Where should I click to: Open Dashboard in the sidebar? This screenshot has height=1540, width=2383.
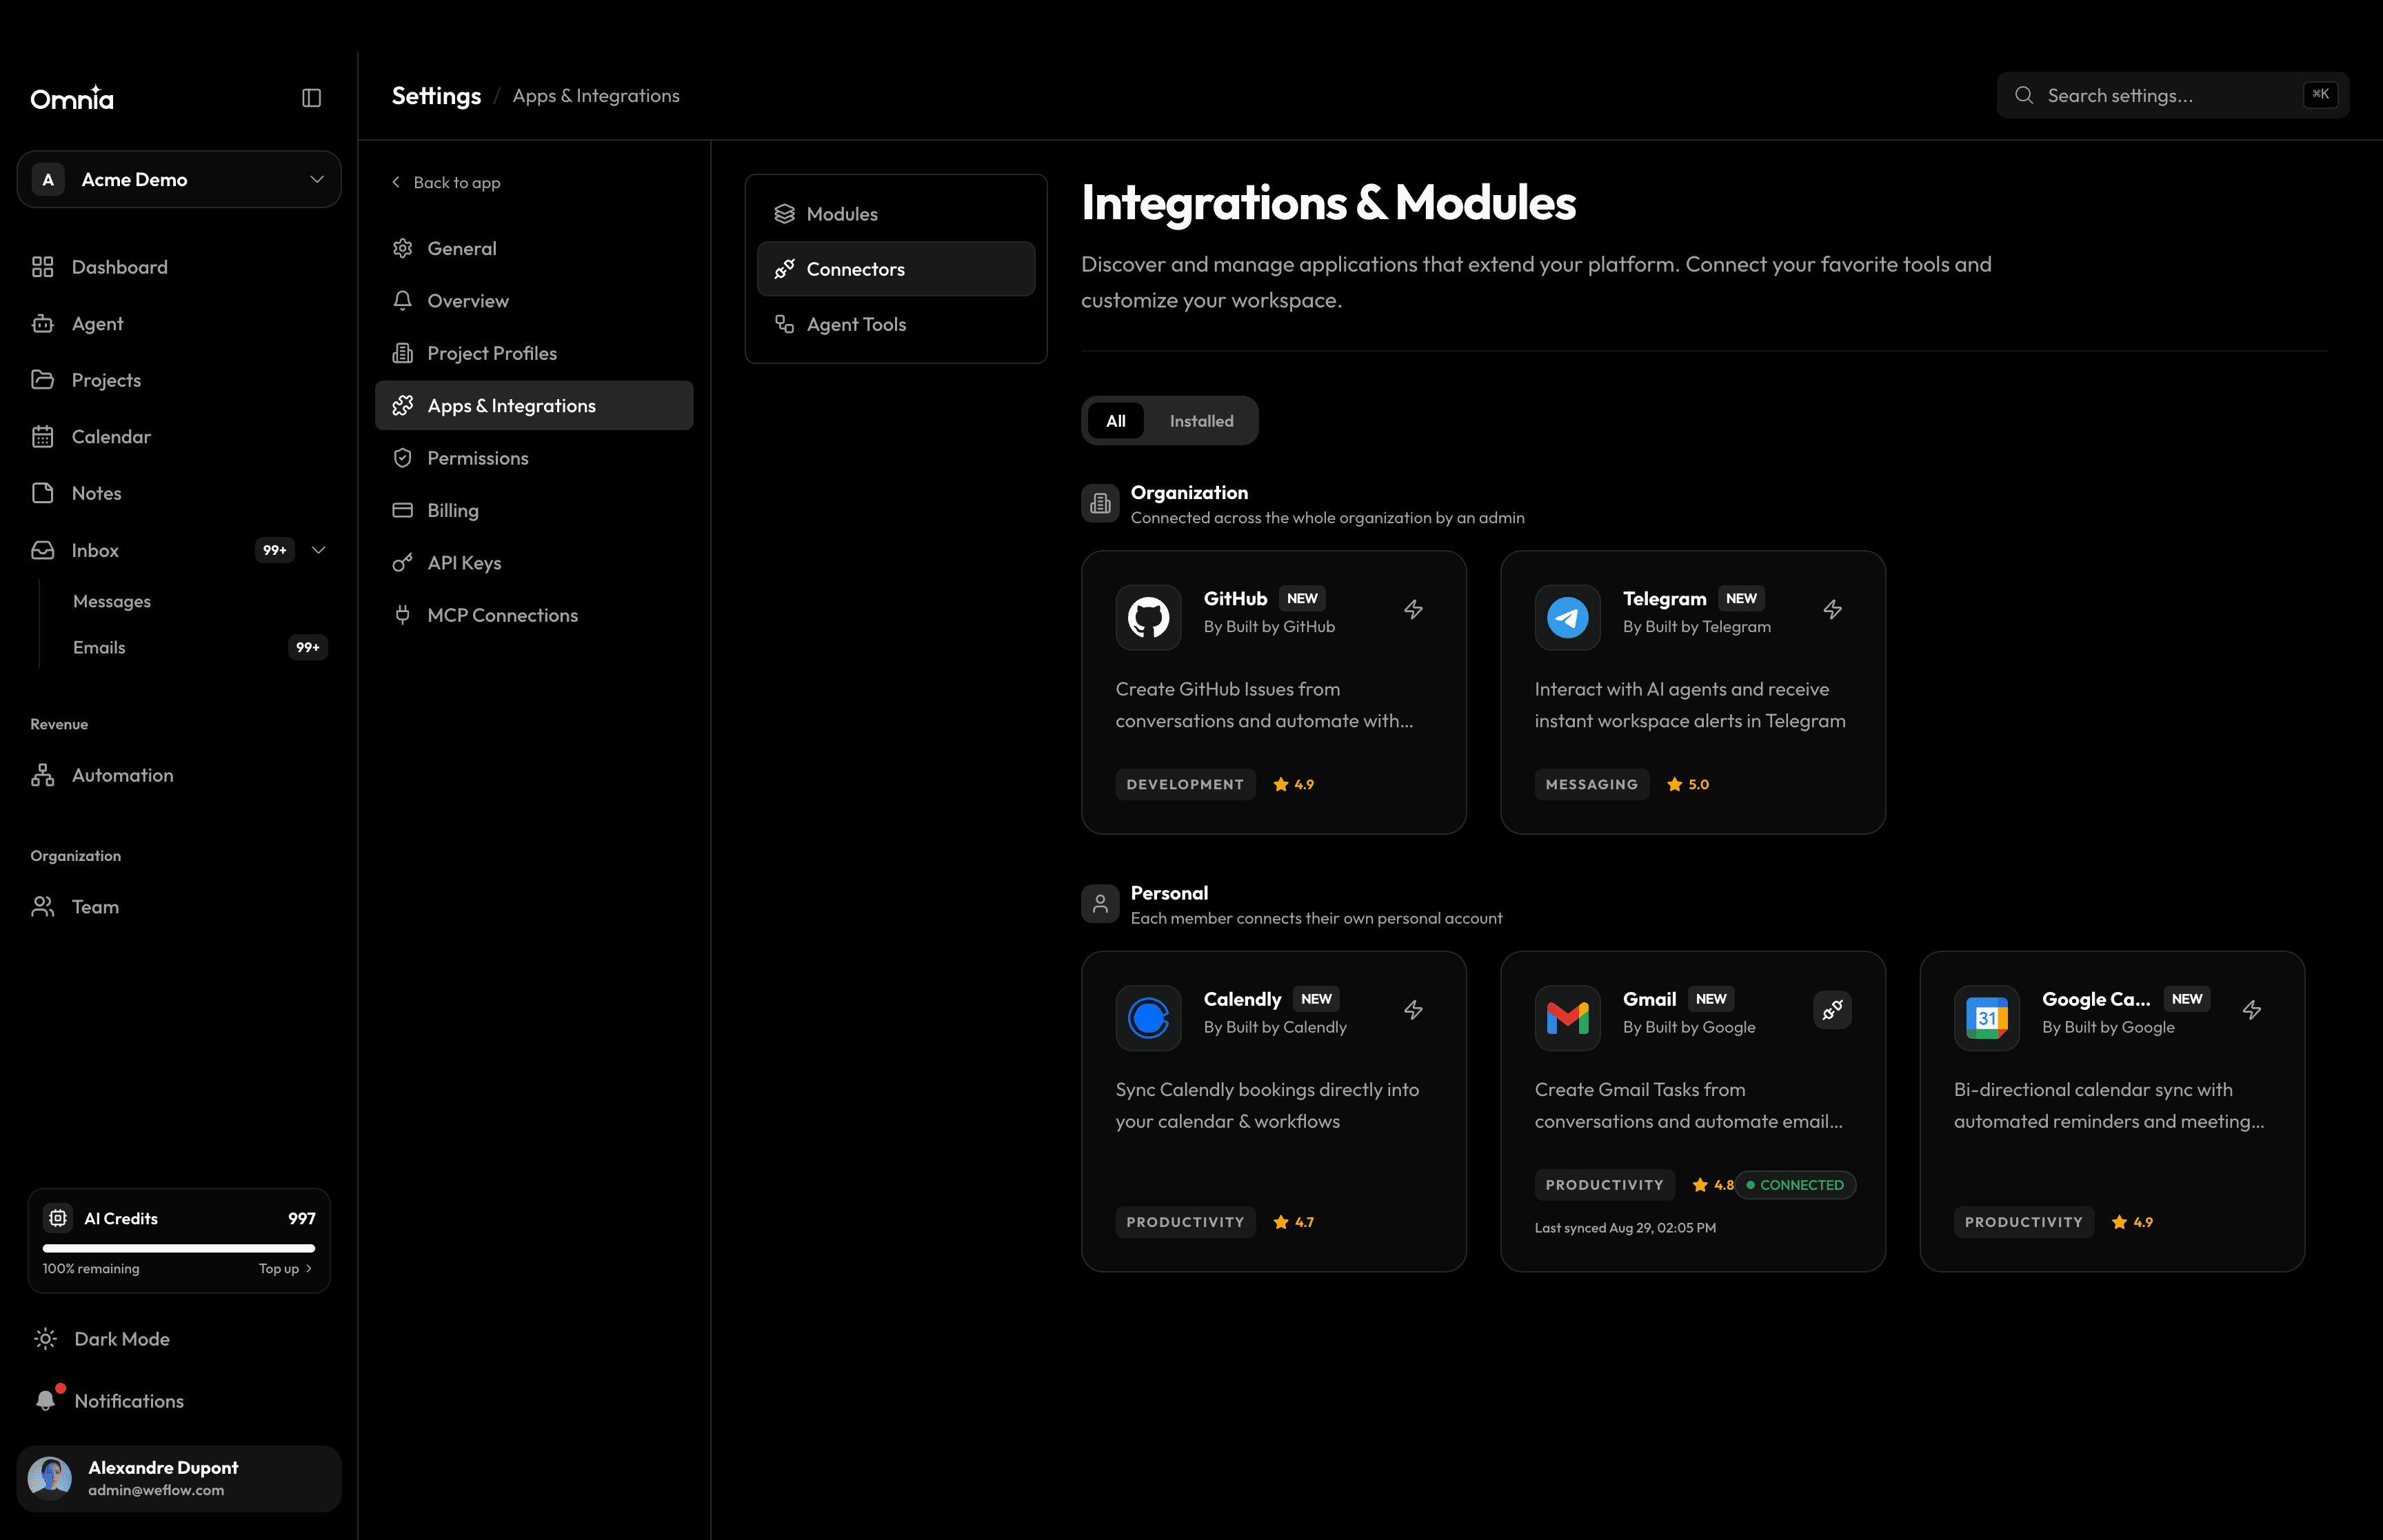[x=179, y=267]
